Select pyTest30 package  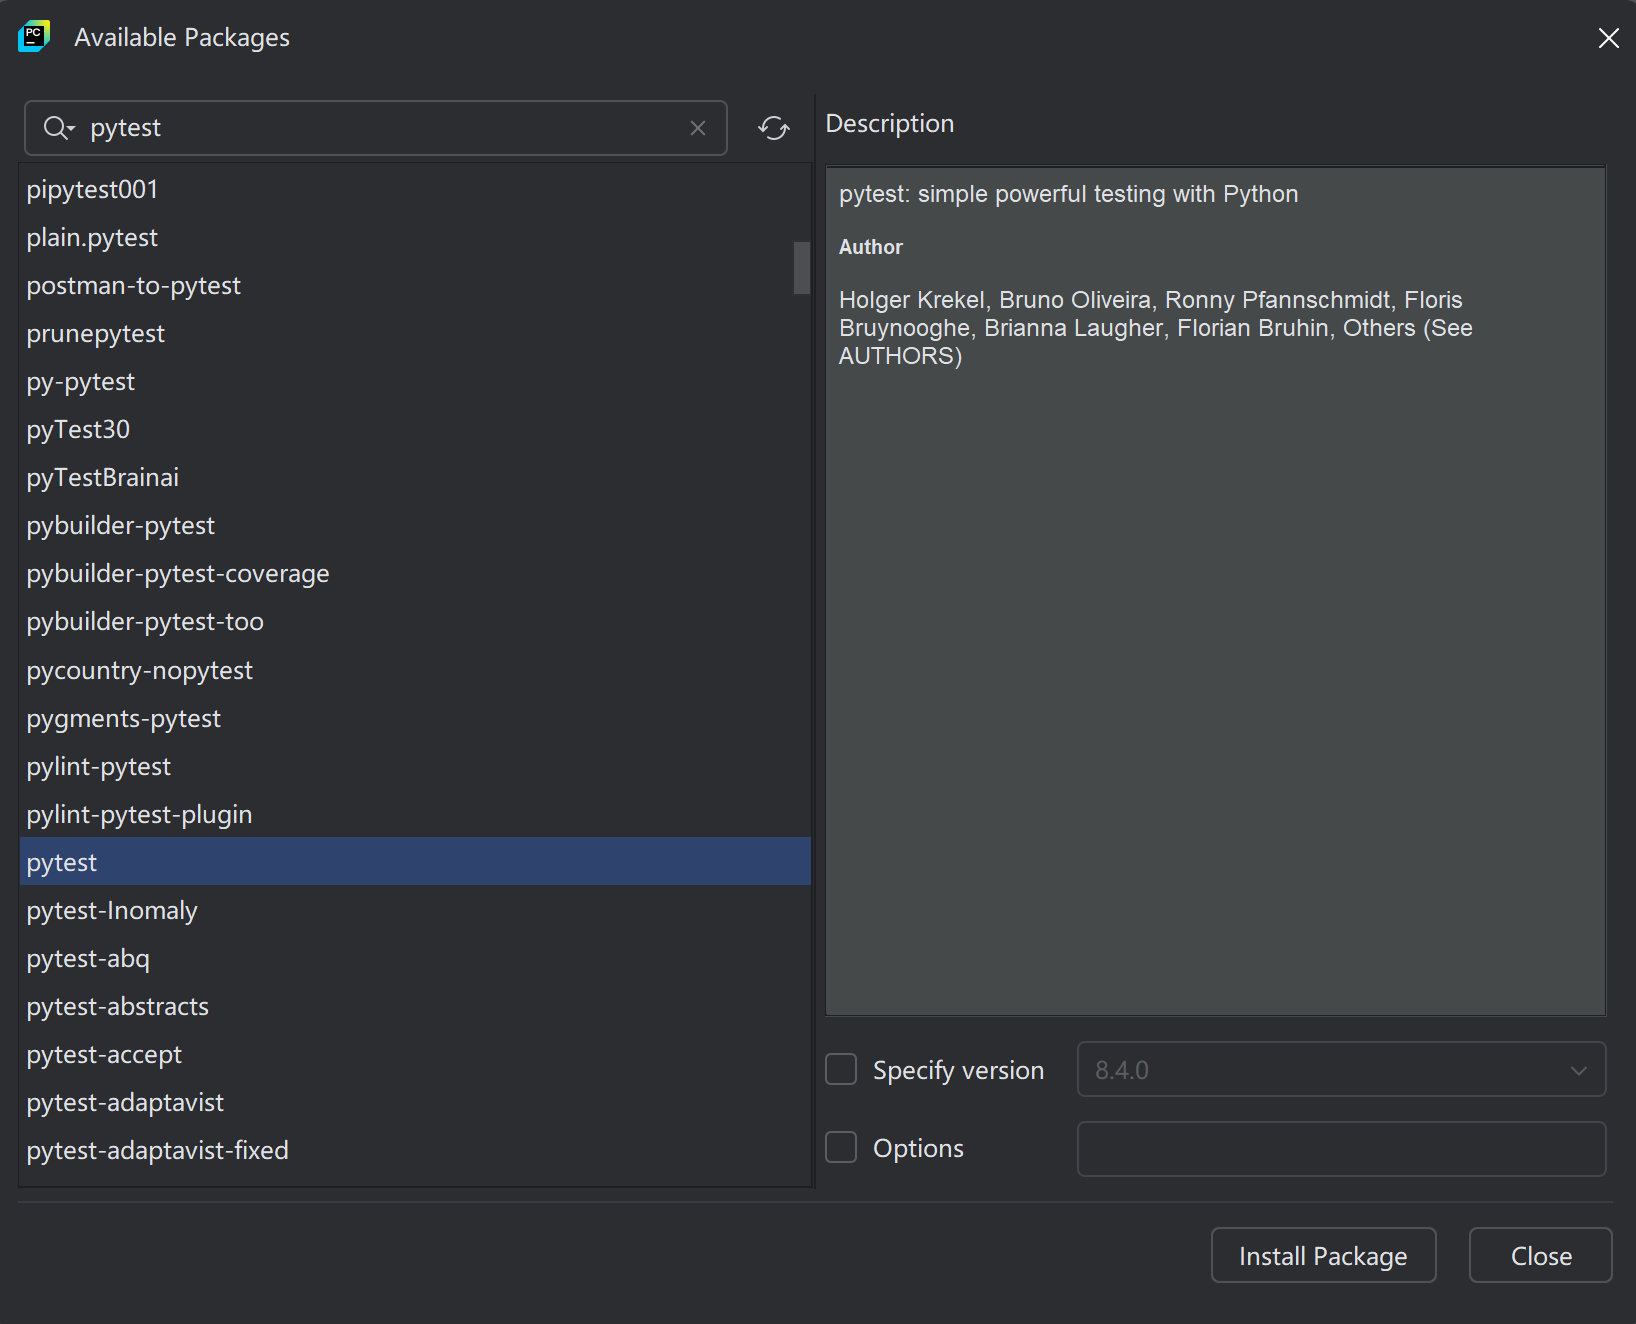tap(415, 429)
